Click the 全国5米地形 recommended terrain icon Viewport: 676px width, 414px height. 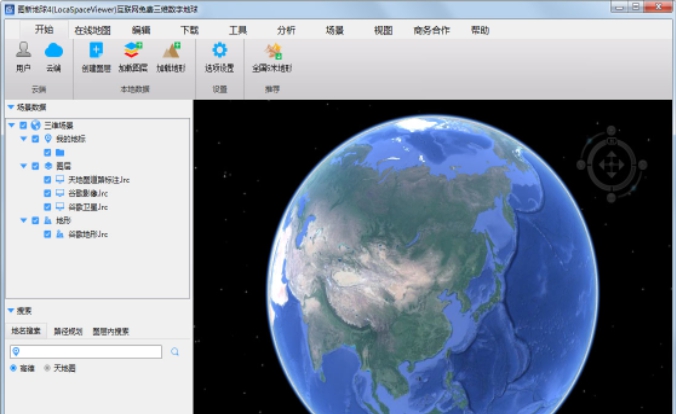pos(272,50)
